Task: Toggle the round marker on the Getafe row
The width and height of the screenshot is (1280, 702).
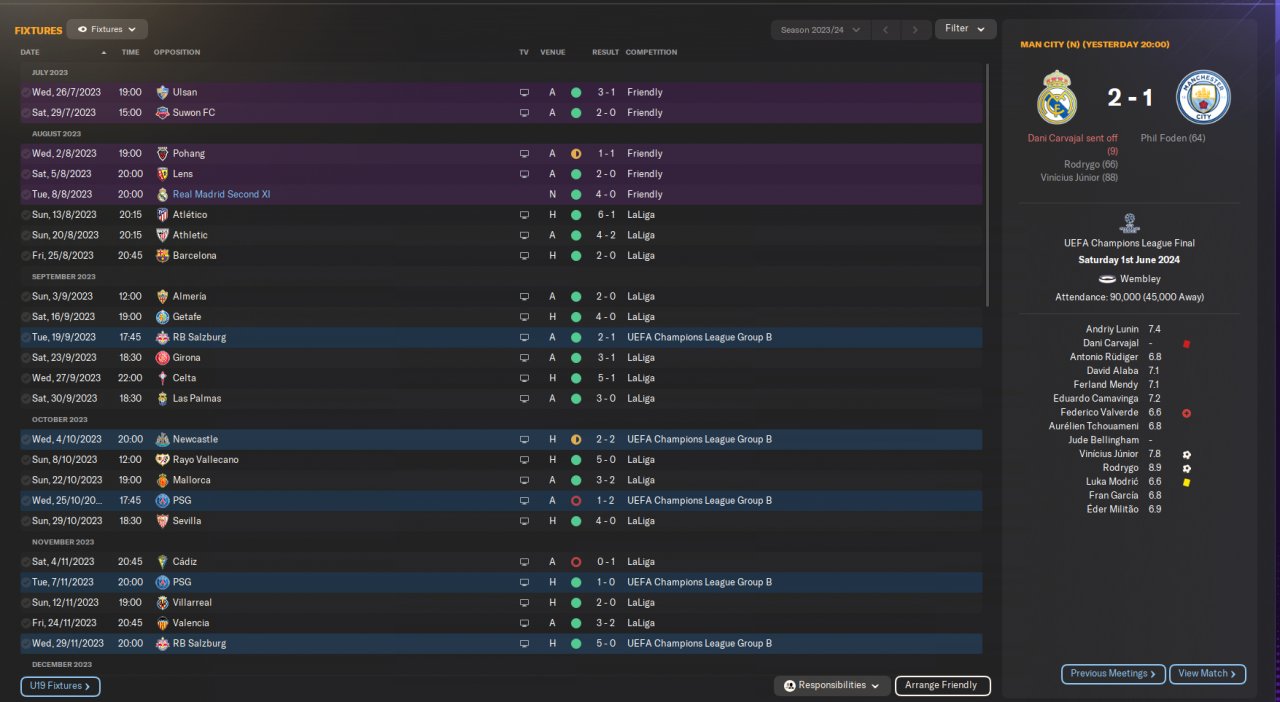Action: 25,317
